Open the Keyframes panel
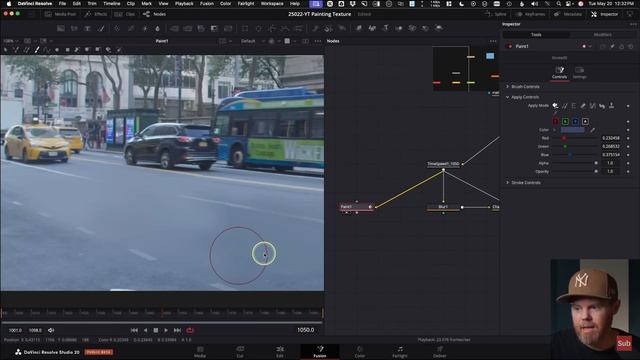This screenshot has height=360, width=640. (530, 14)
